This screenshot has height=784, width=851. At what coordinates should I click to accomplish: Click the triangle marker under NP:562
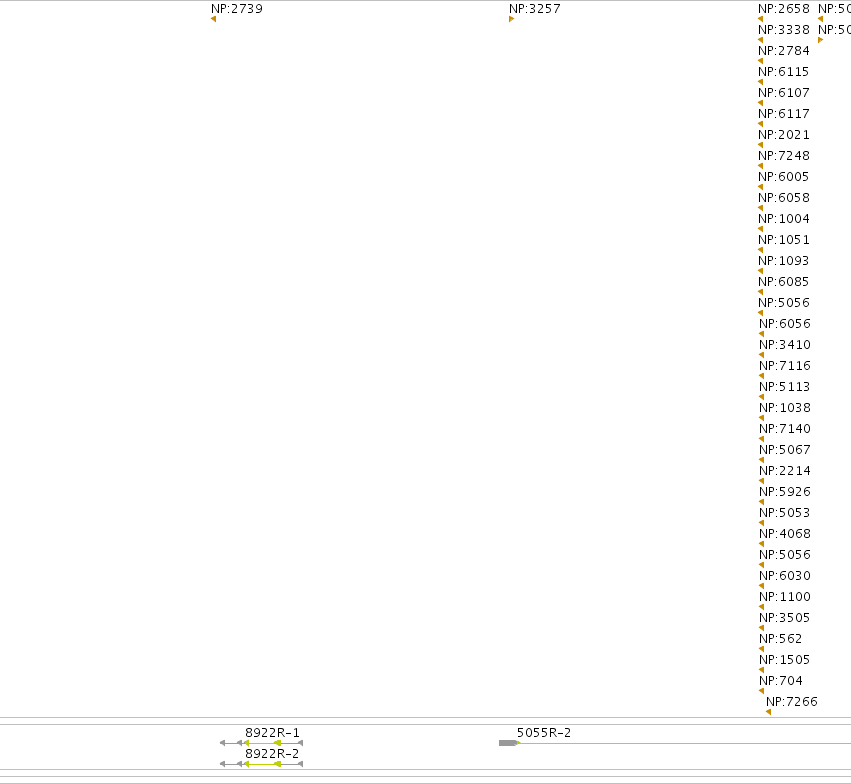point(761,649)
